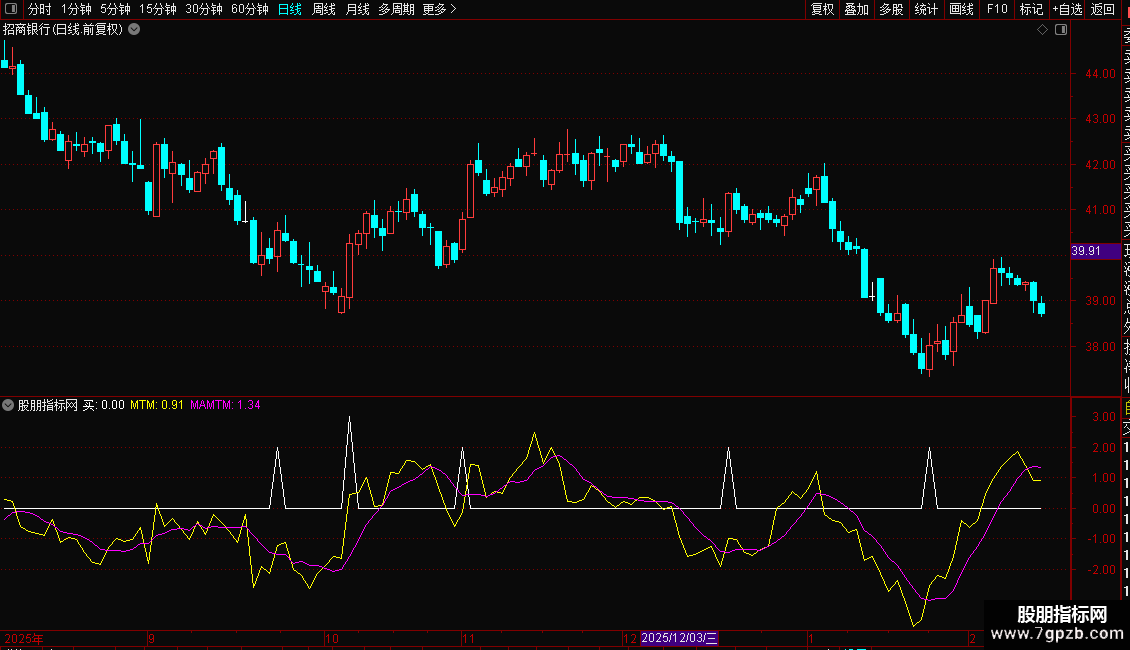
Task: Open the 股朋指标网 indicator dropdown icon
Action: pos(8,405)
